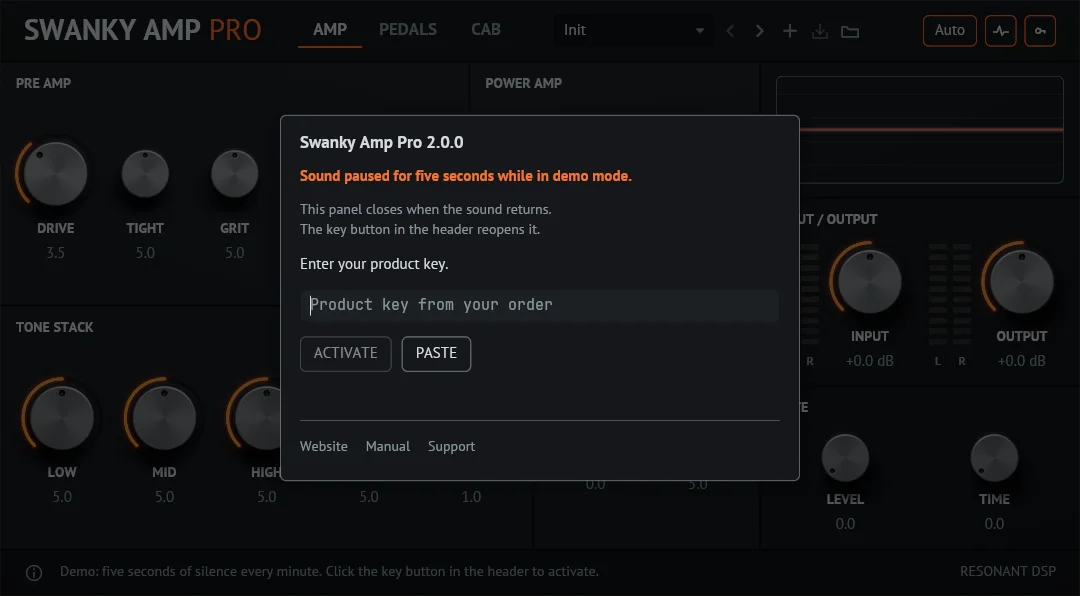The height and width of the screenshot is (596, 1080).
Task: Click the GRIT knob
Action: [234, 174]
